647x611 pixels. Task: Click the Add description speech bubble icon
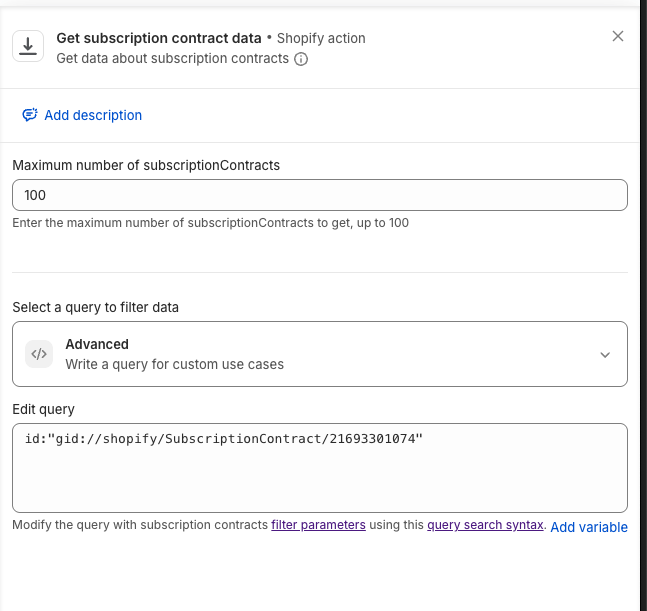pyautogui.click(x=30, y=115)
